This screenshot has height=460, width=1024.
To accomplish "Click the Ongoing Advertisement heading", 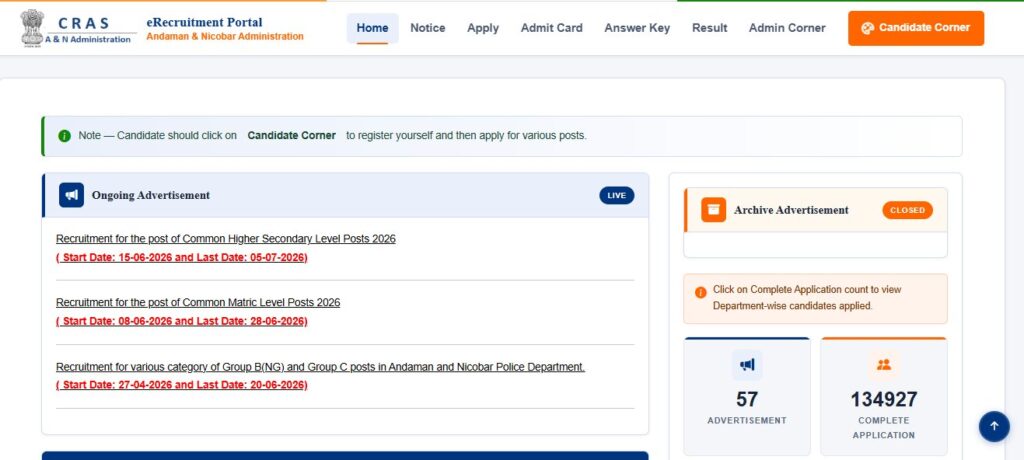I will 151,195.
